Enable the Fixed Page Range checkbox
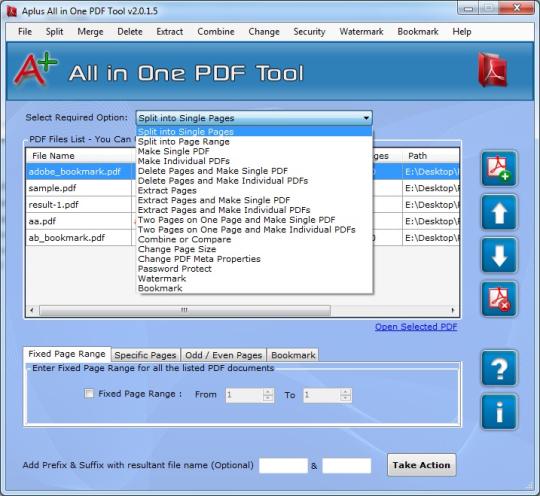540x496 pixels. click(x=89, y=393)
